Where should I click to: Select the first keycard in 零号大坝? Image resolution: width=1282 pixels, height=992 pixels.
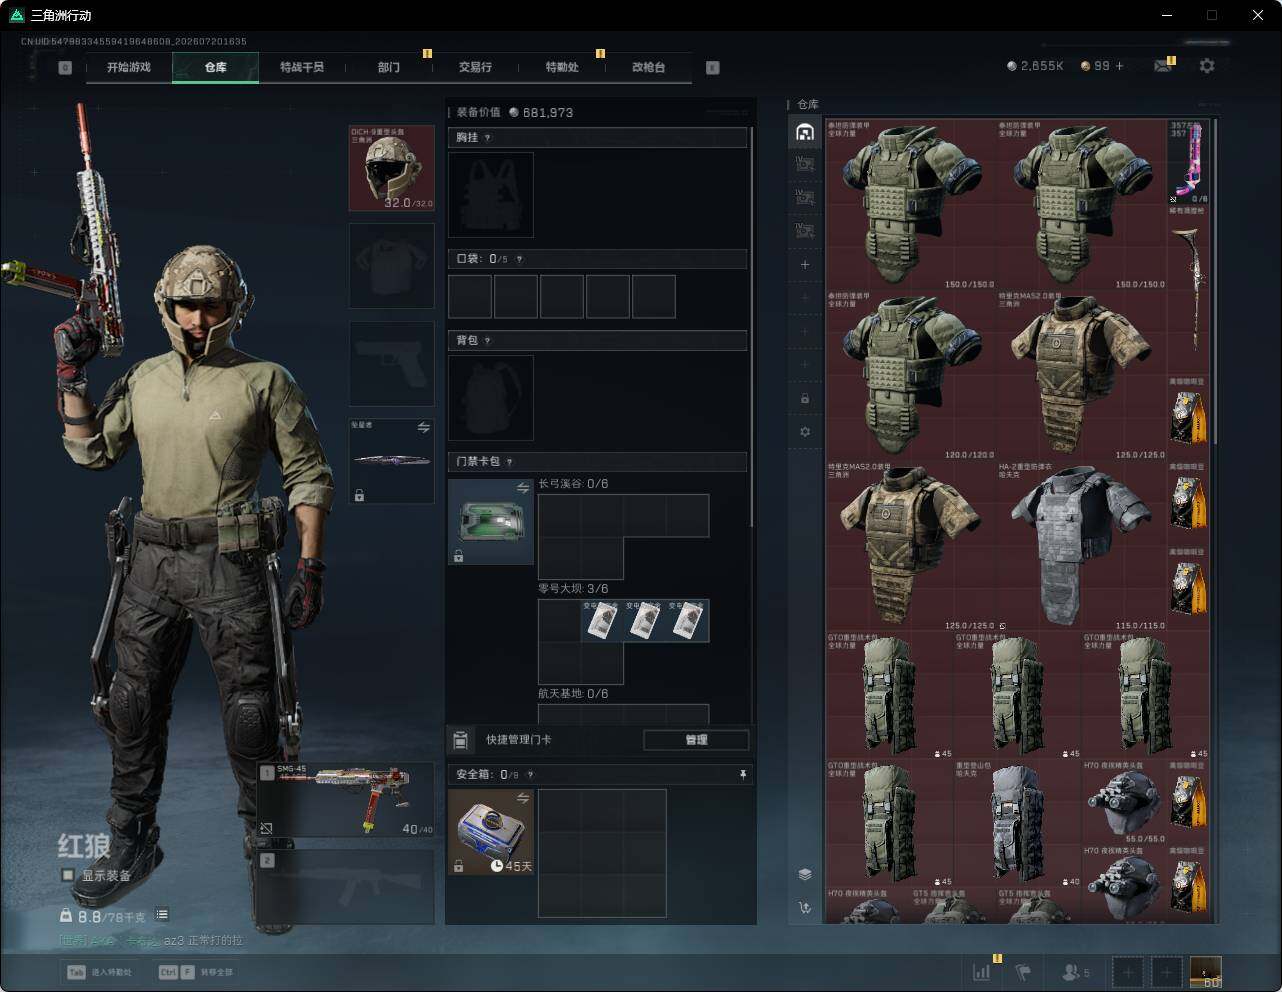tap(602, 621)
